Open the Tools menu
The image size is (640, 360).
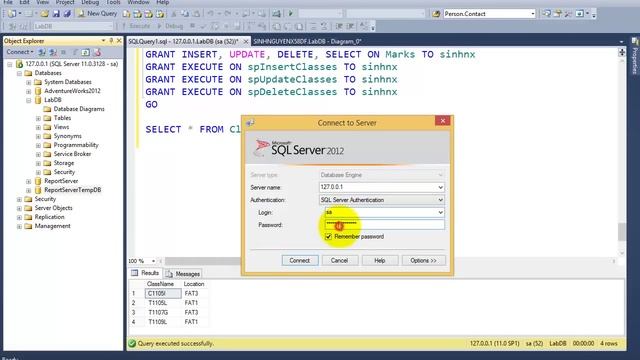[x=113, y=2]
